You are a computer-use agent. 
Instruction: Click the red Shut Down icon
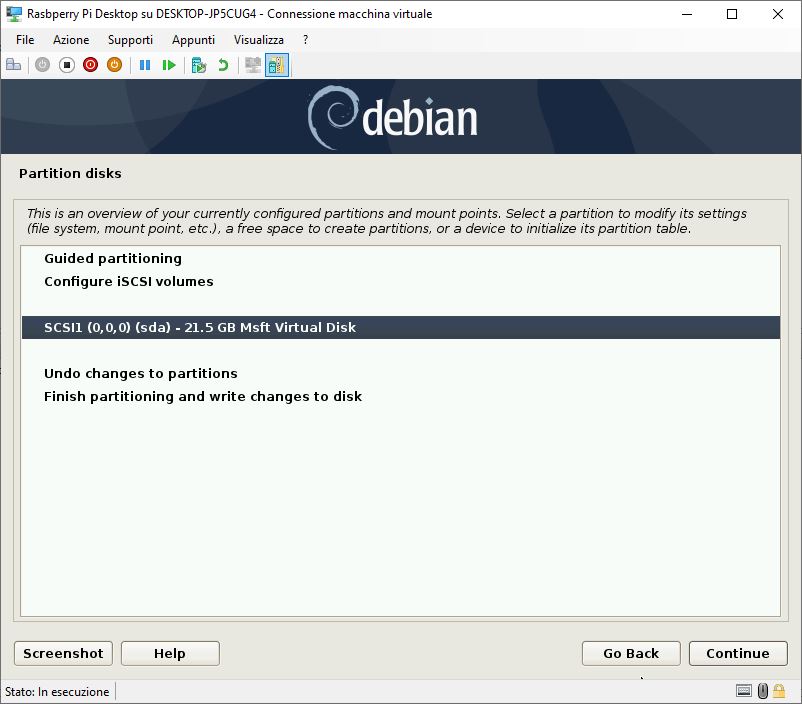pyautogui.click(x=91, y=65)
